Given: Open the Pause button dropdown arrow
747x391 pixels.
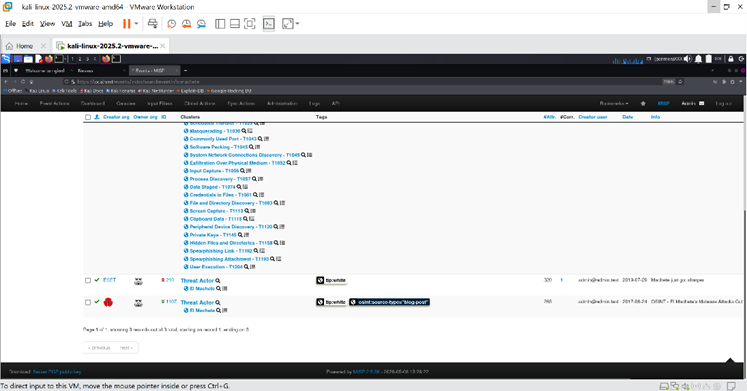Looking at the screenshot, I should click(136, 23).
